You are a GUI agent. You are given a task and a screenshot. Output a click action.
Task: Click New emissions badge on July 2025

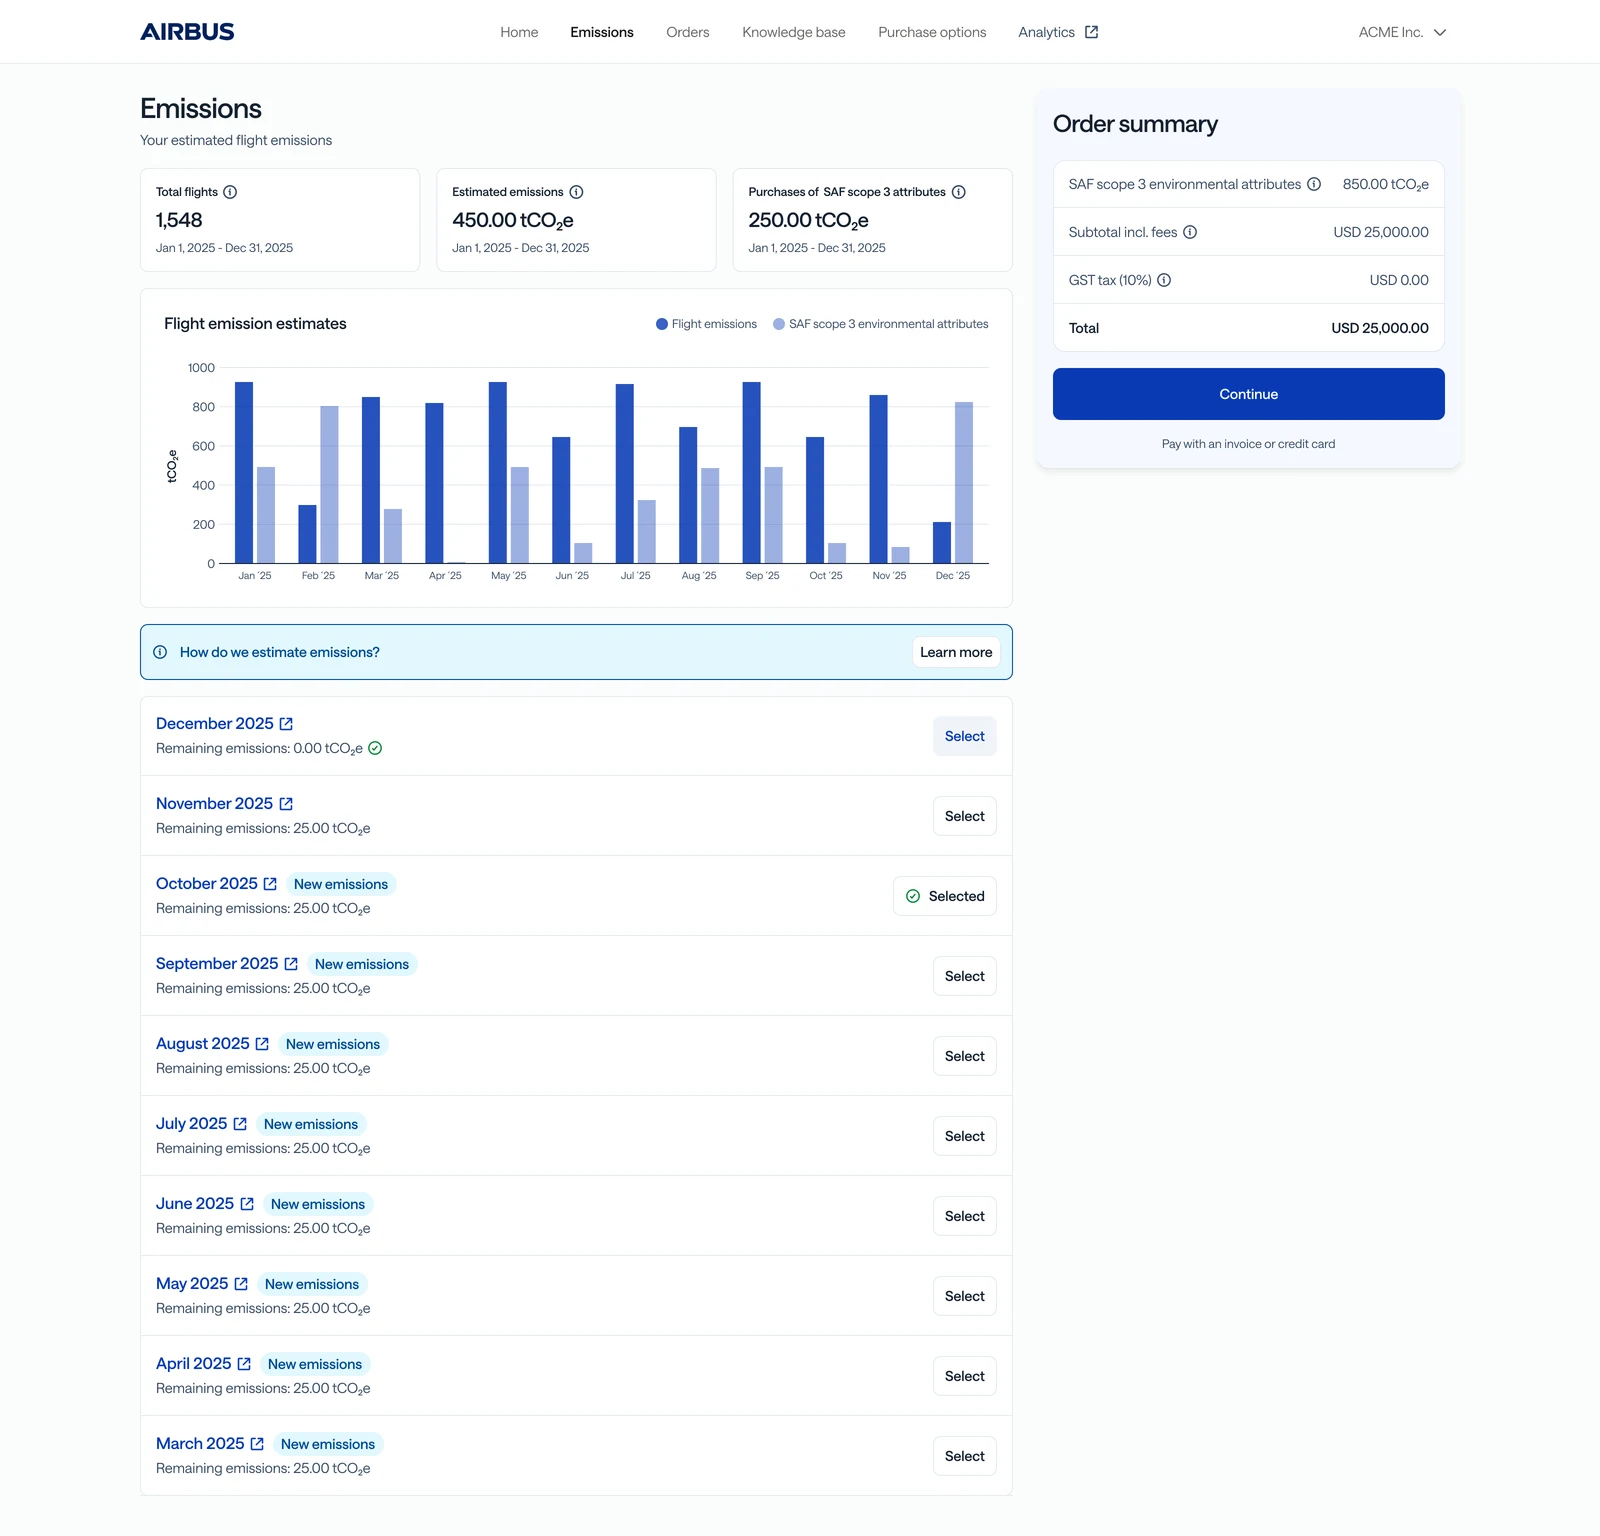[311, 1124]
